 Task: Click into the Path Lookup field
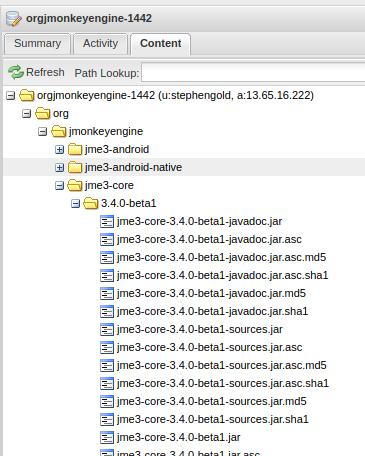pyautogui.click(x=253, y=72)
